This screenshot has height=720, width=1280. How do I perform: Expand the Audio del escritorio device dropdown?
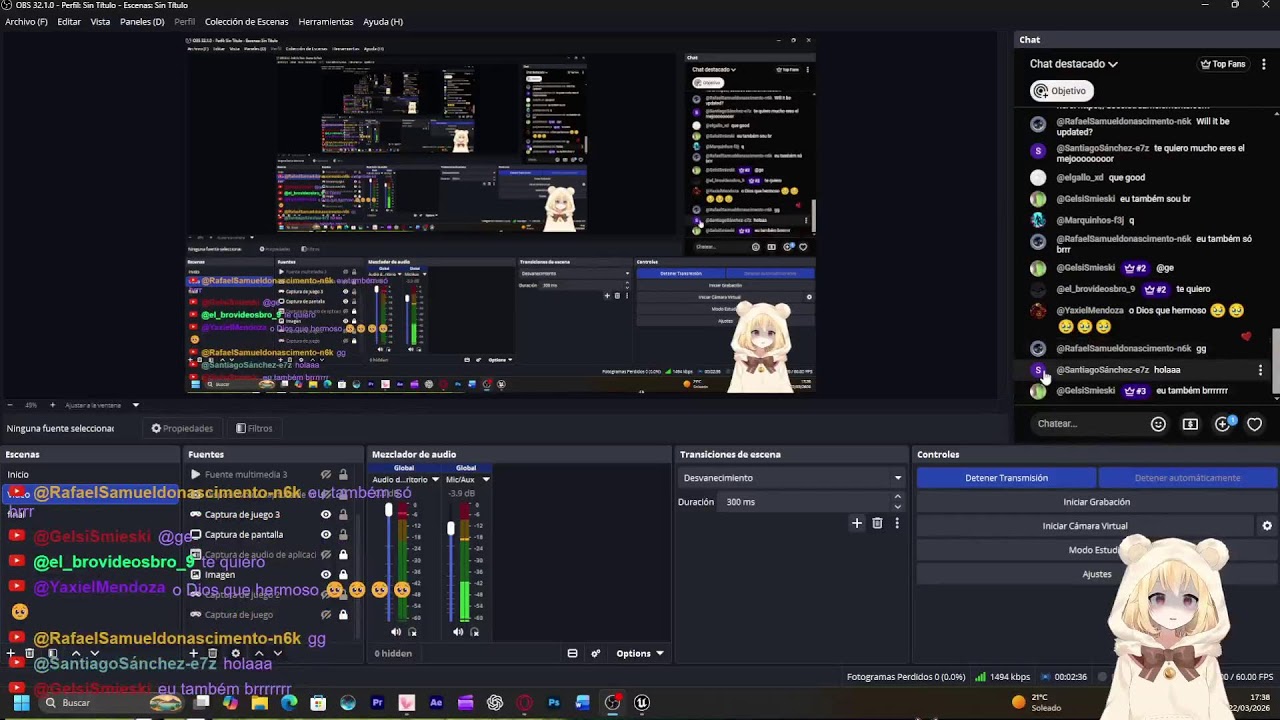pyautogui.click(x=435, y=480)
